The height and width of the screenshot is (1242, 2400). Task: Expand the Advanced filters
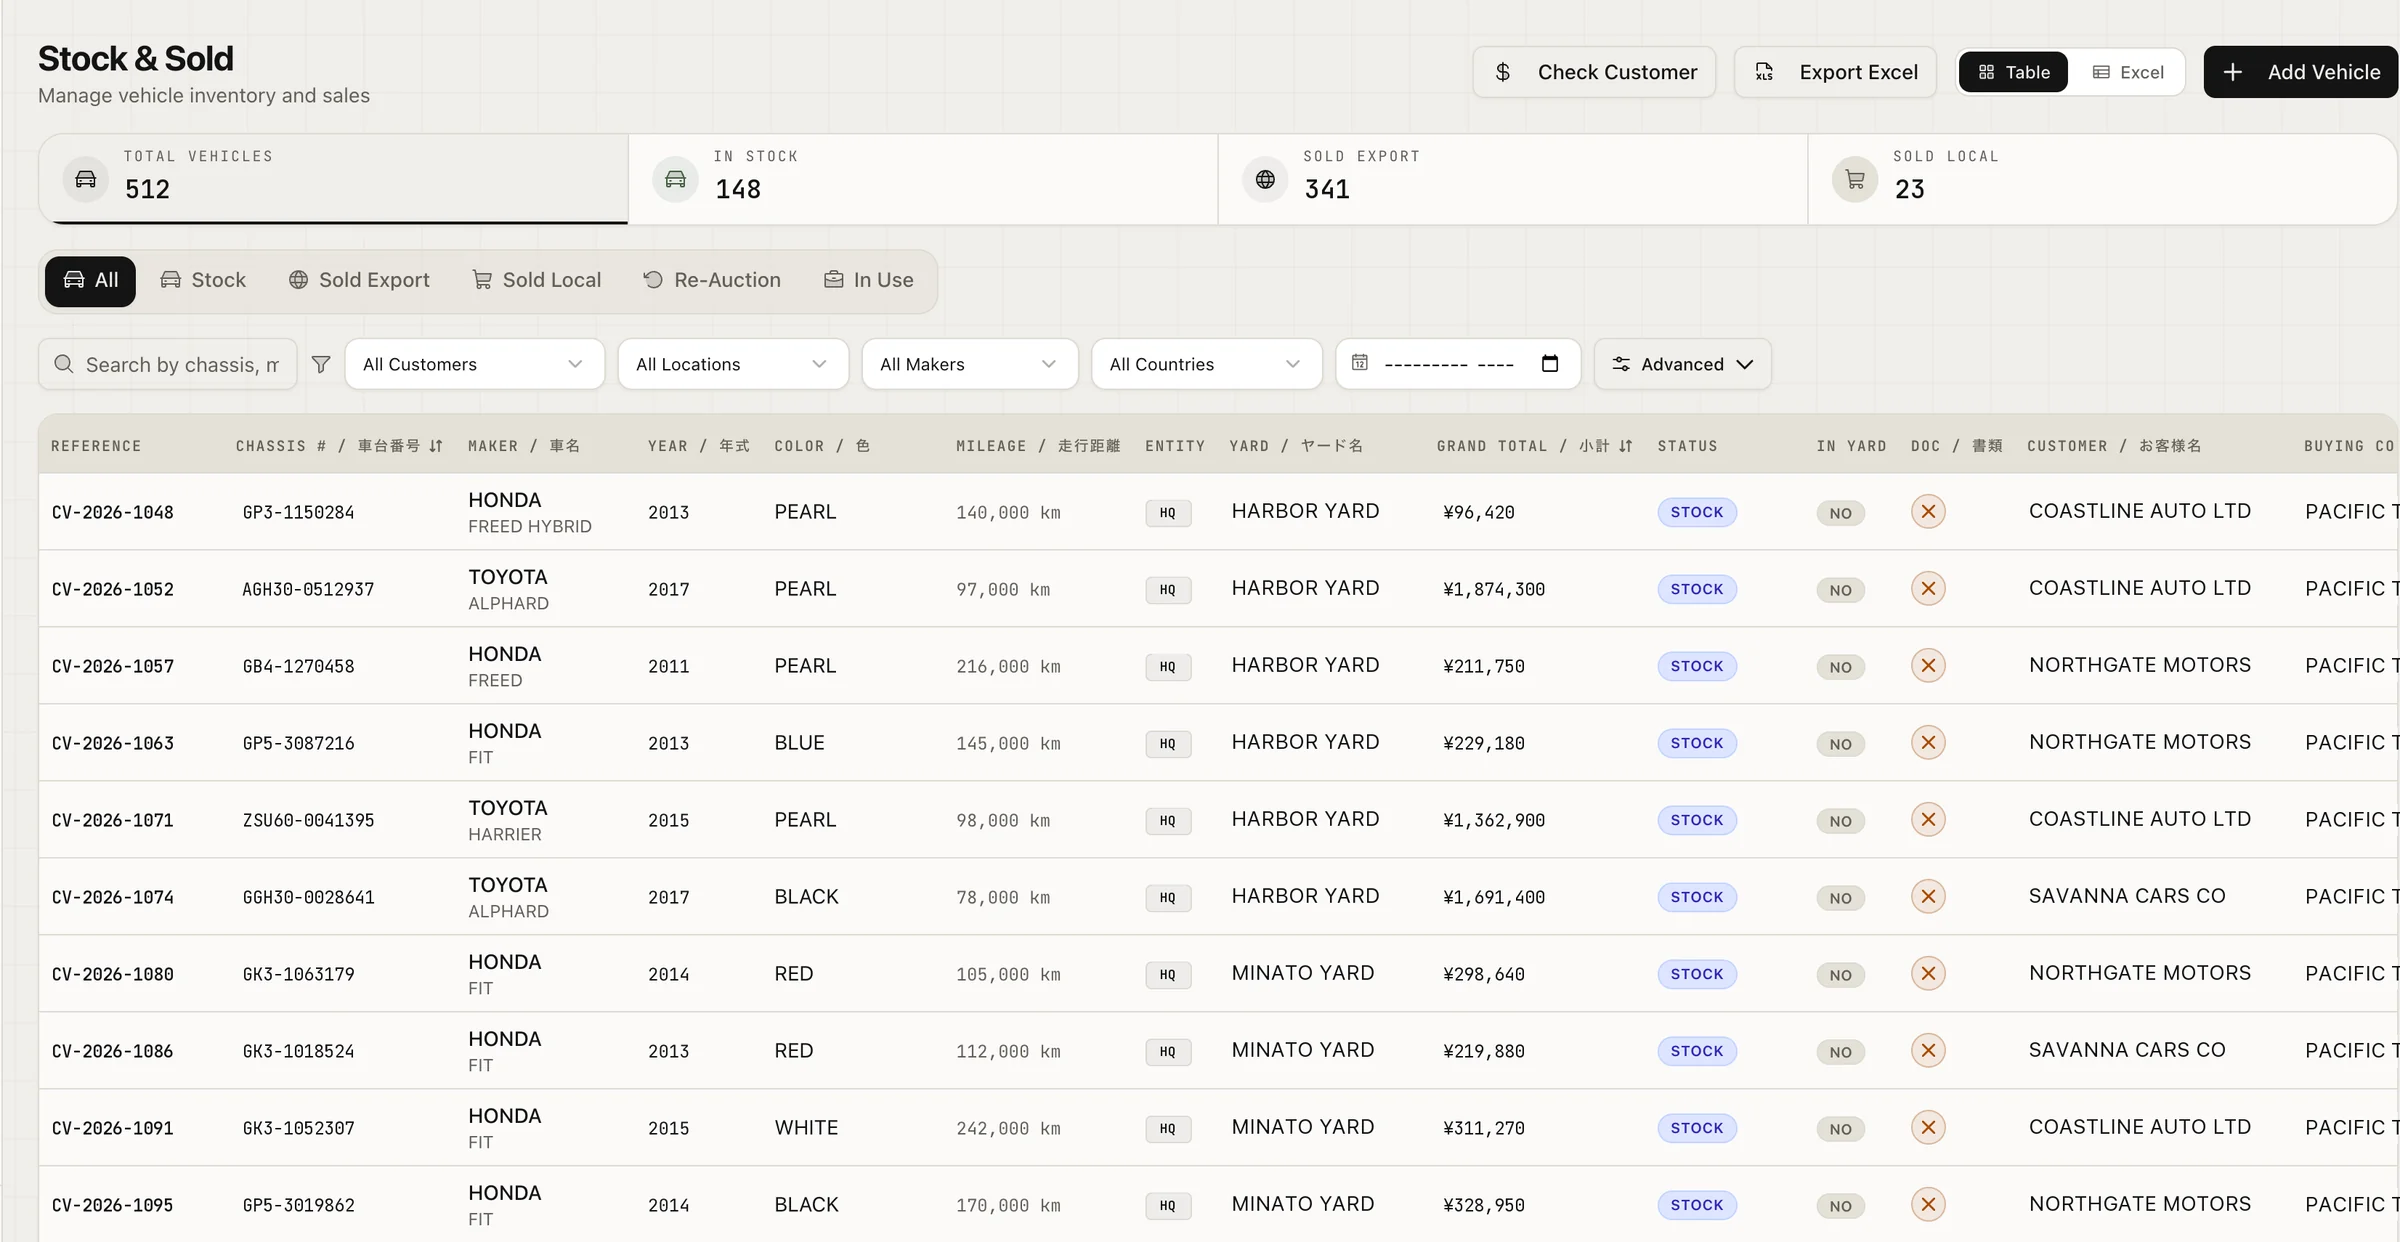1682,364
